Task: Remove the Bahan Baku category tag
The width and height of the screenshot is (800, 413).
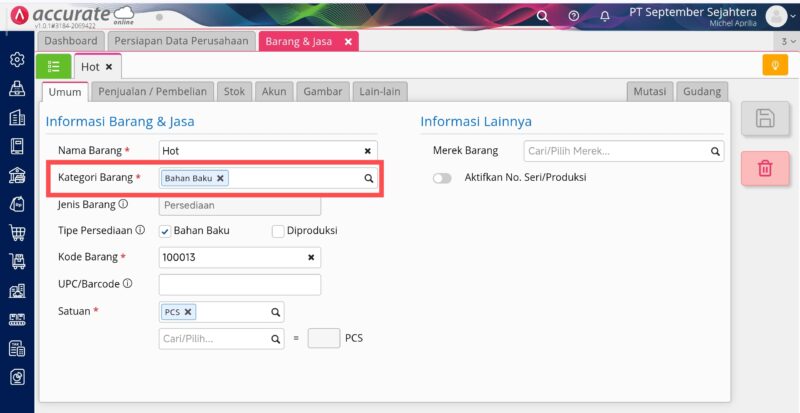Action: [x=220, y=178]
